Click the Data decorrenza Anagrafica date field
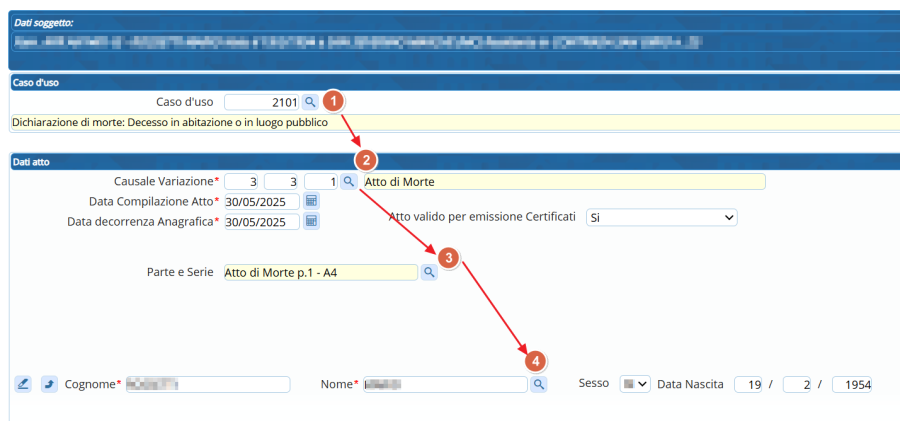 tap(261, 221)
